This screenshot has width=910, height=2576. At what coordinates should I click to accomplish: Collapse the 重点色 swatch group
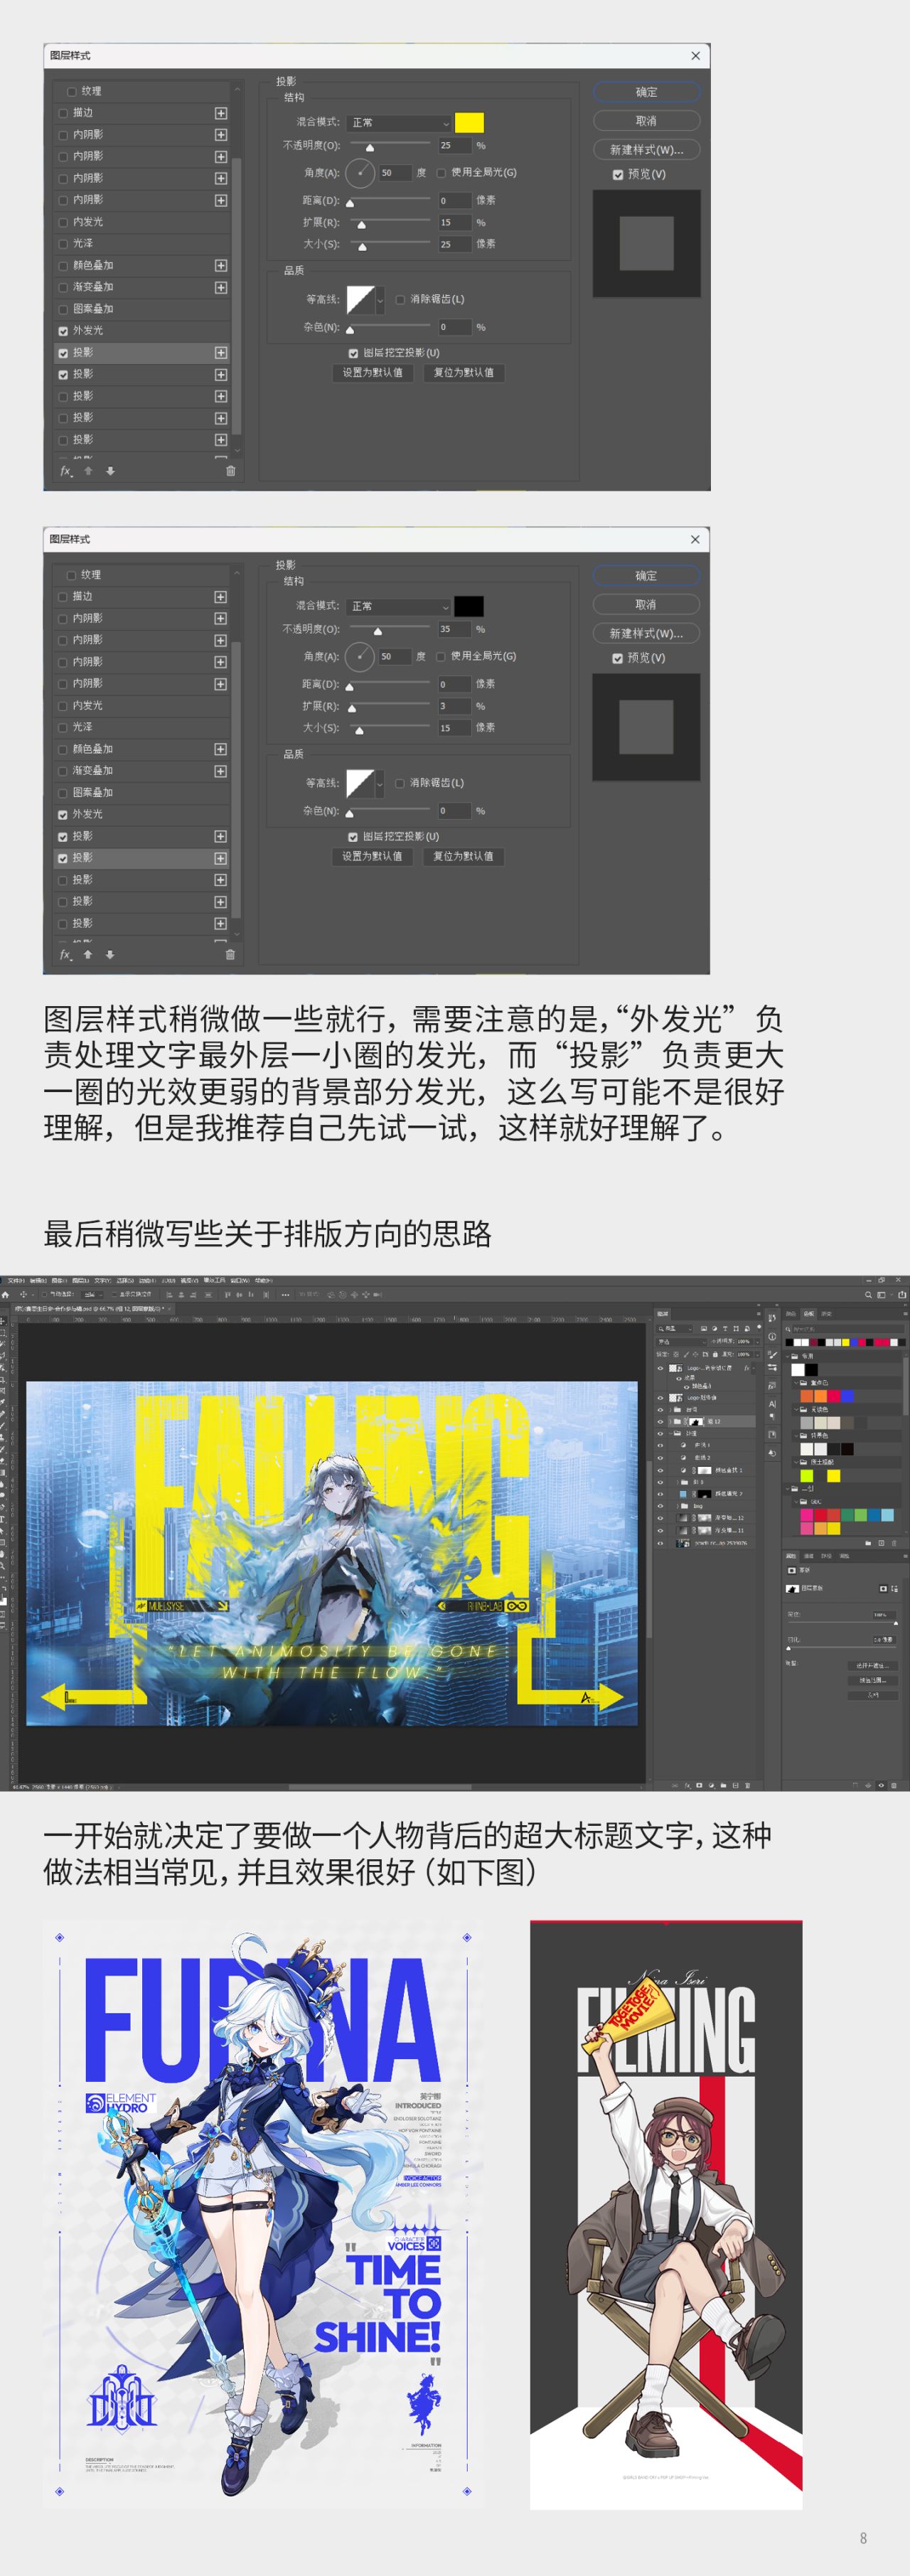pos(795,1383)
